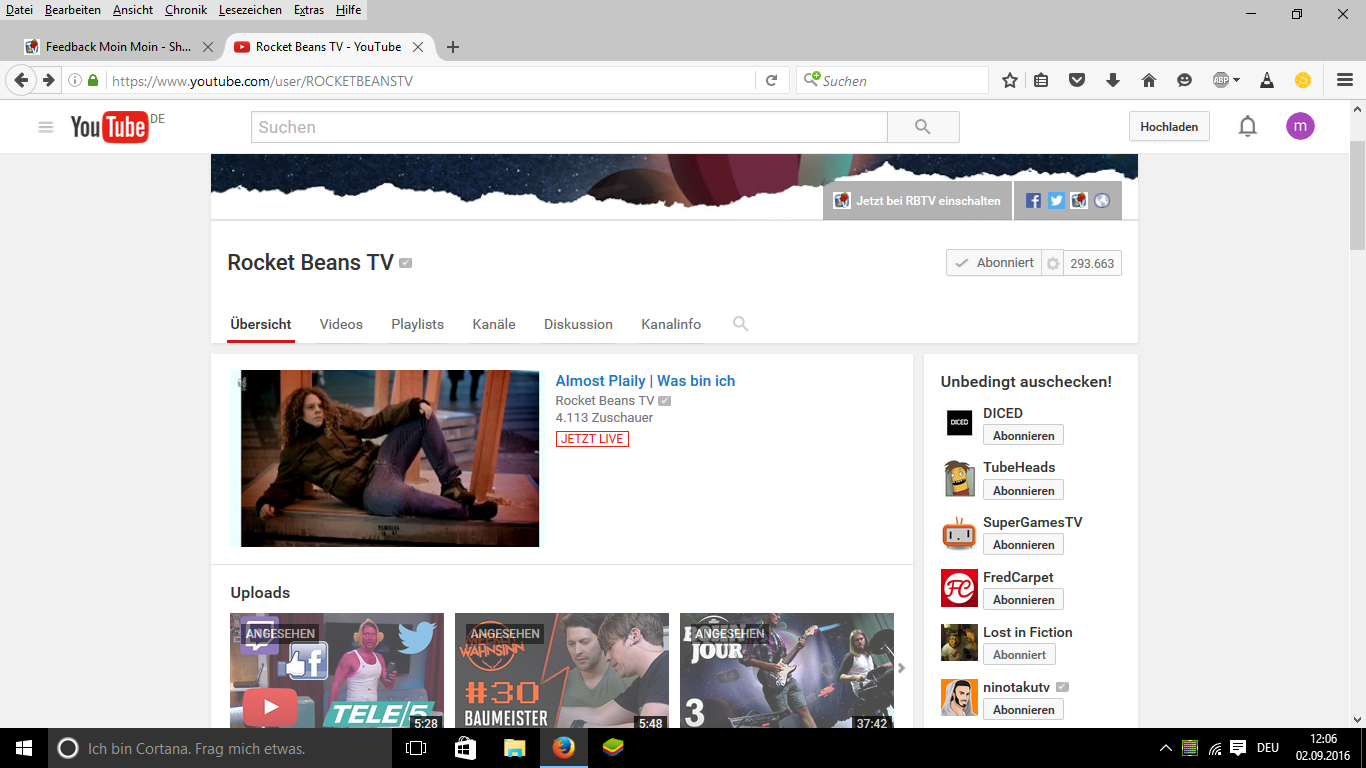Bookmark this page with the star icon
The width and height of the screenshot is (1366, 768).
(1010, 80)
